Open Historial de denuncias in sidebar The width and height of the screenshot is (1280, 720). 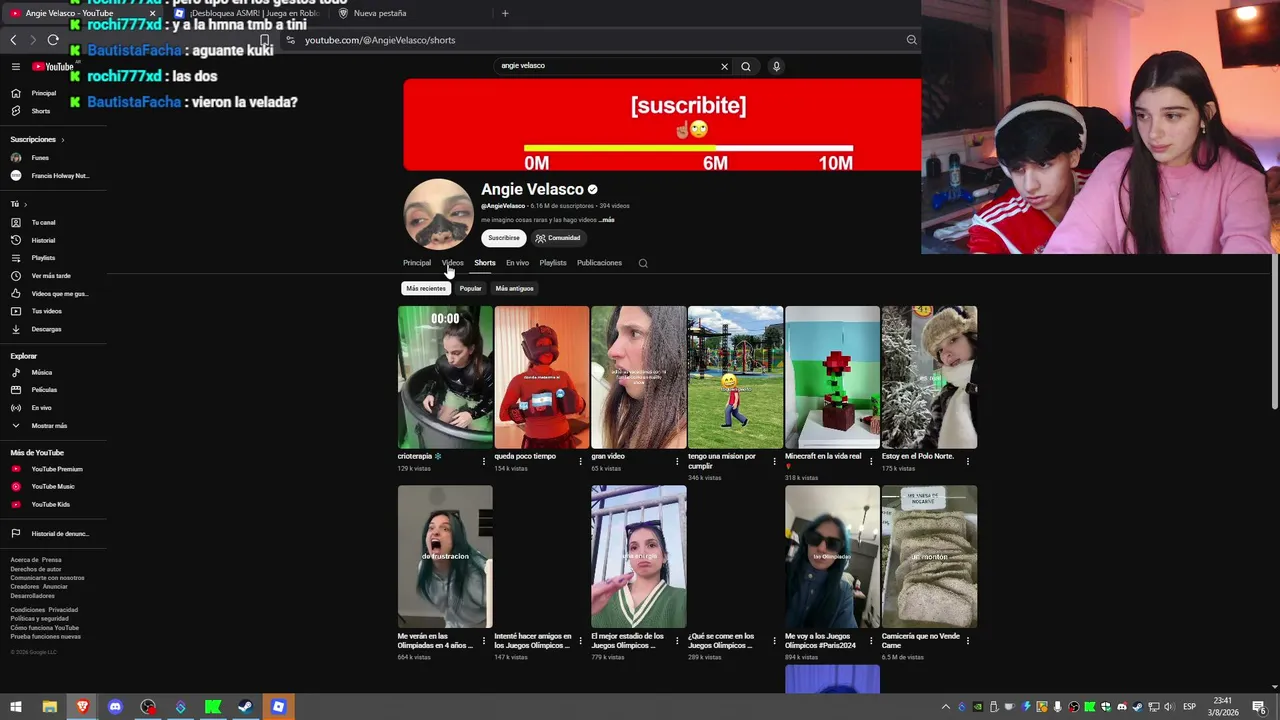click(59, 534)
